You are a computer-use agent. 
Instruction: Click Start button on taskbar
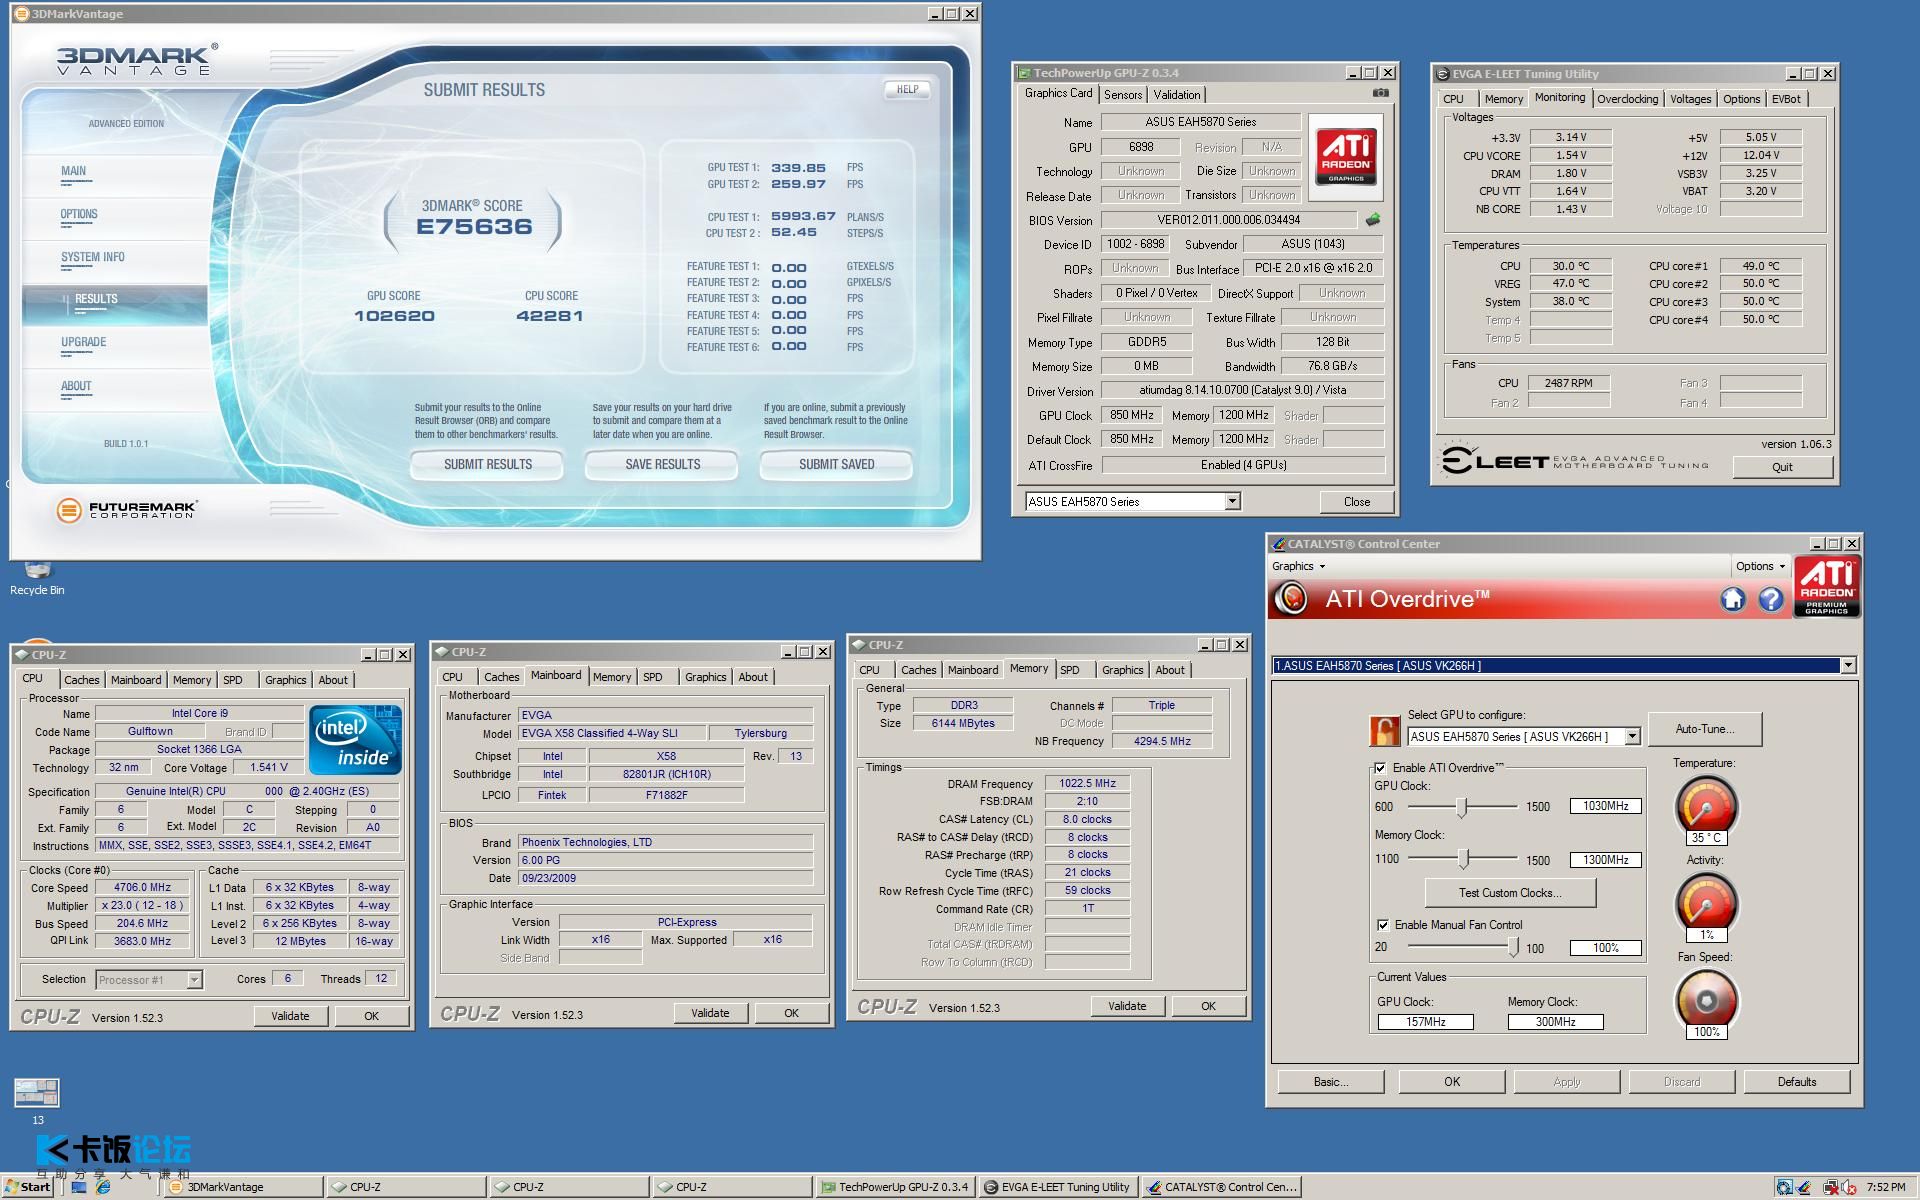click(x=27, y=1187)
